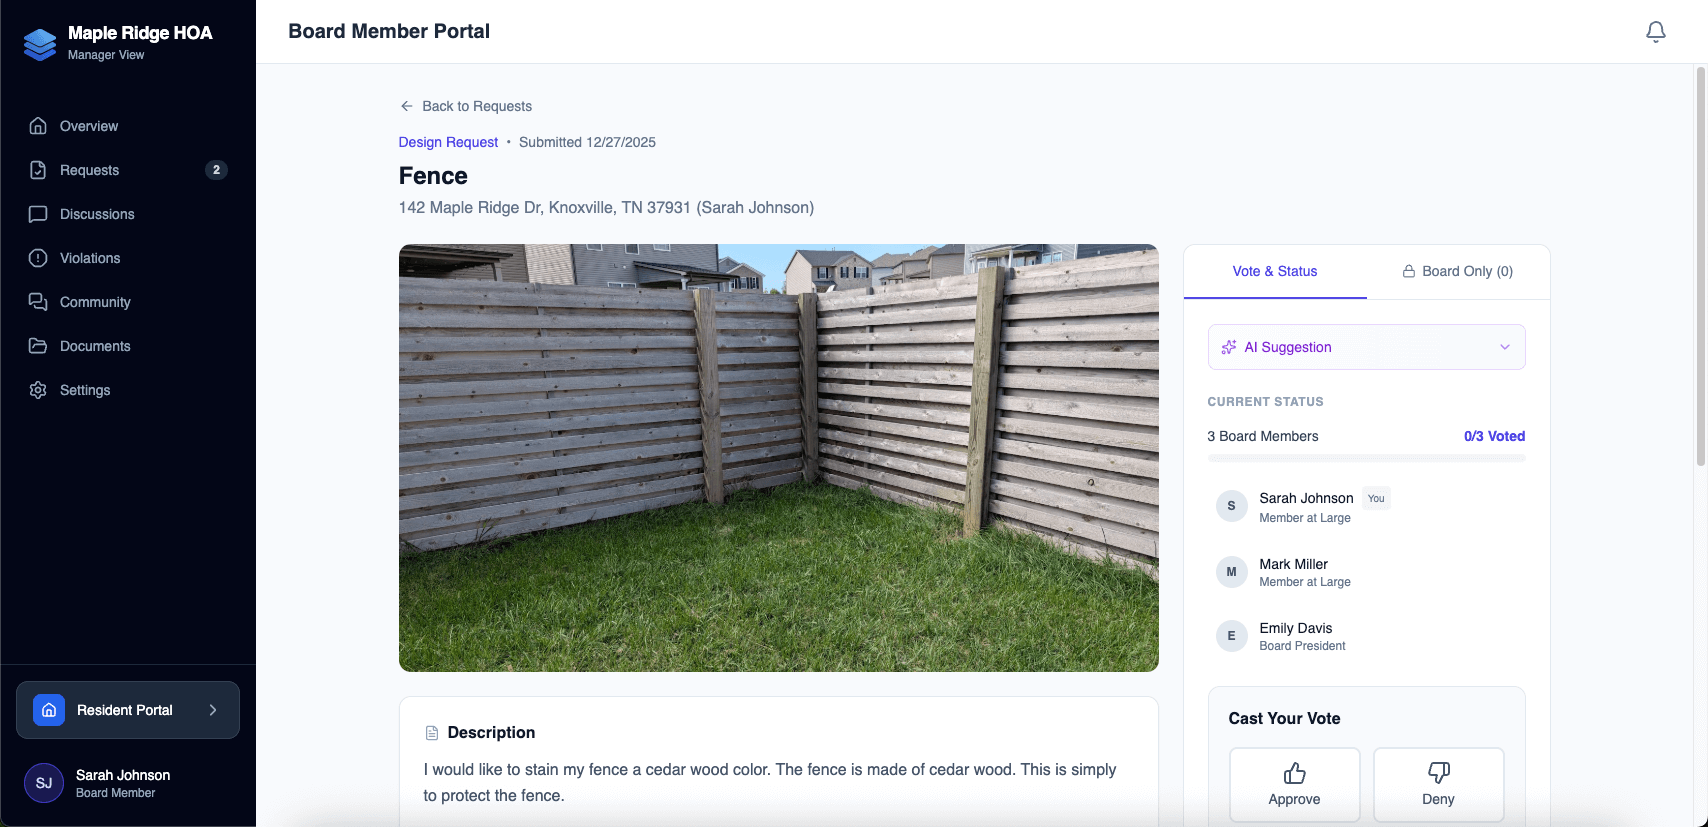Click the Overview home icon in sidebar
The image size is (1708, 827).
38,126
